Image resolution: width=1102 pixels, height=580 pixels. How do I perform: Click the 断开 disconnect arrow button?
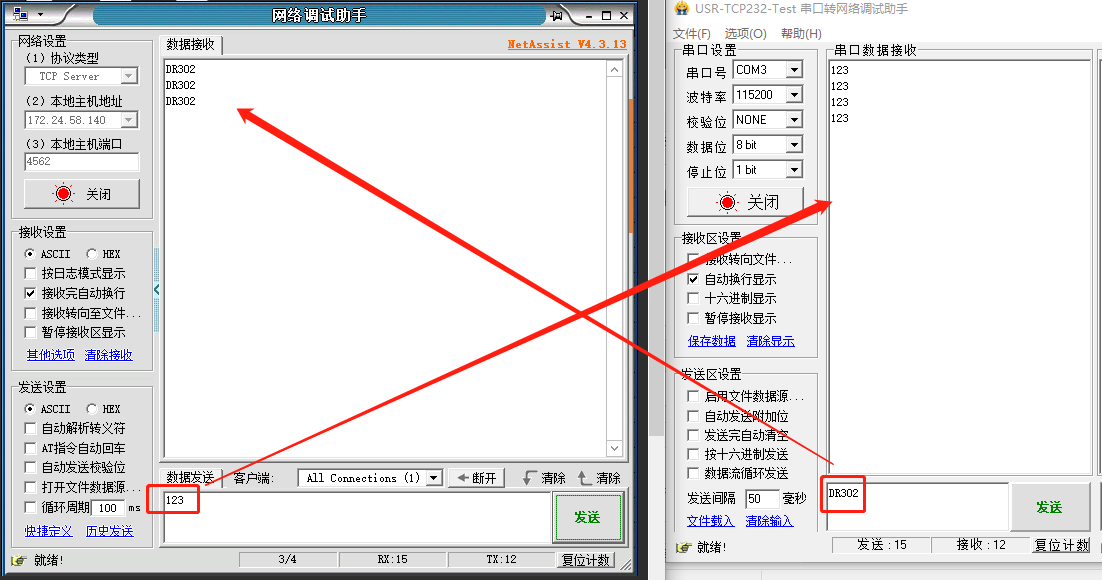tap(477, 478)
